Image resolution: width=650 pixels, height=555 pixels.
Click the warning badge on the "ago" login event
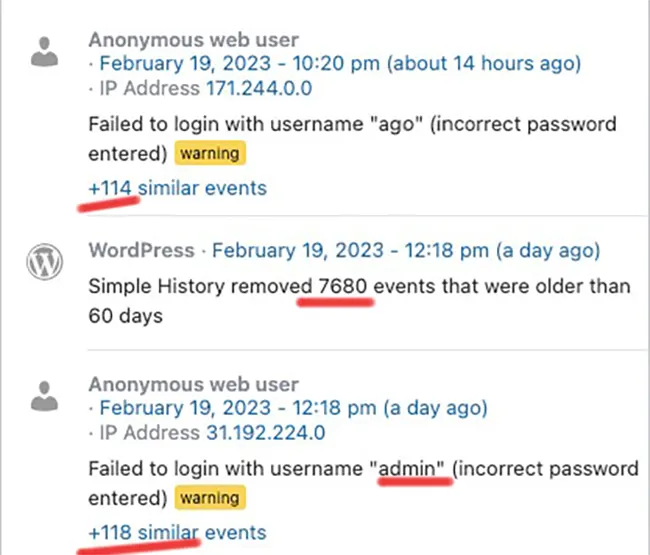pos(210,153)
